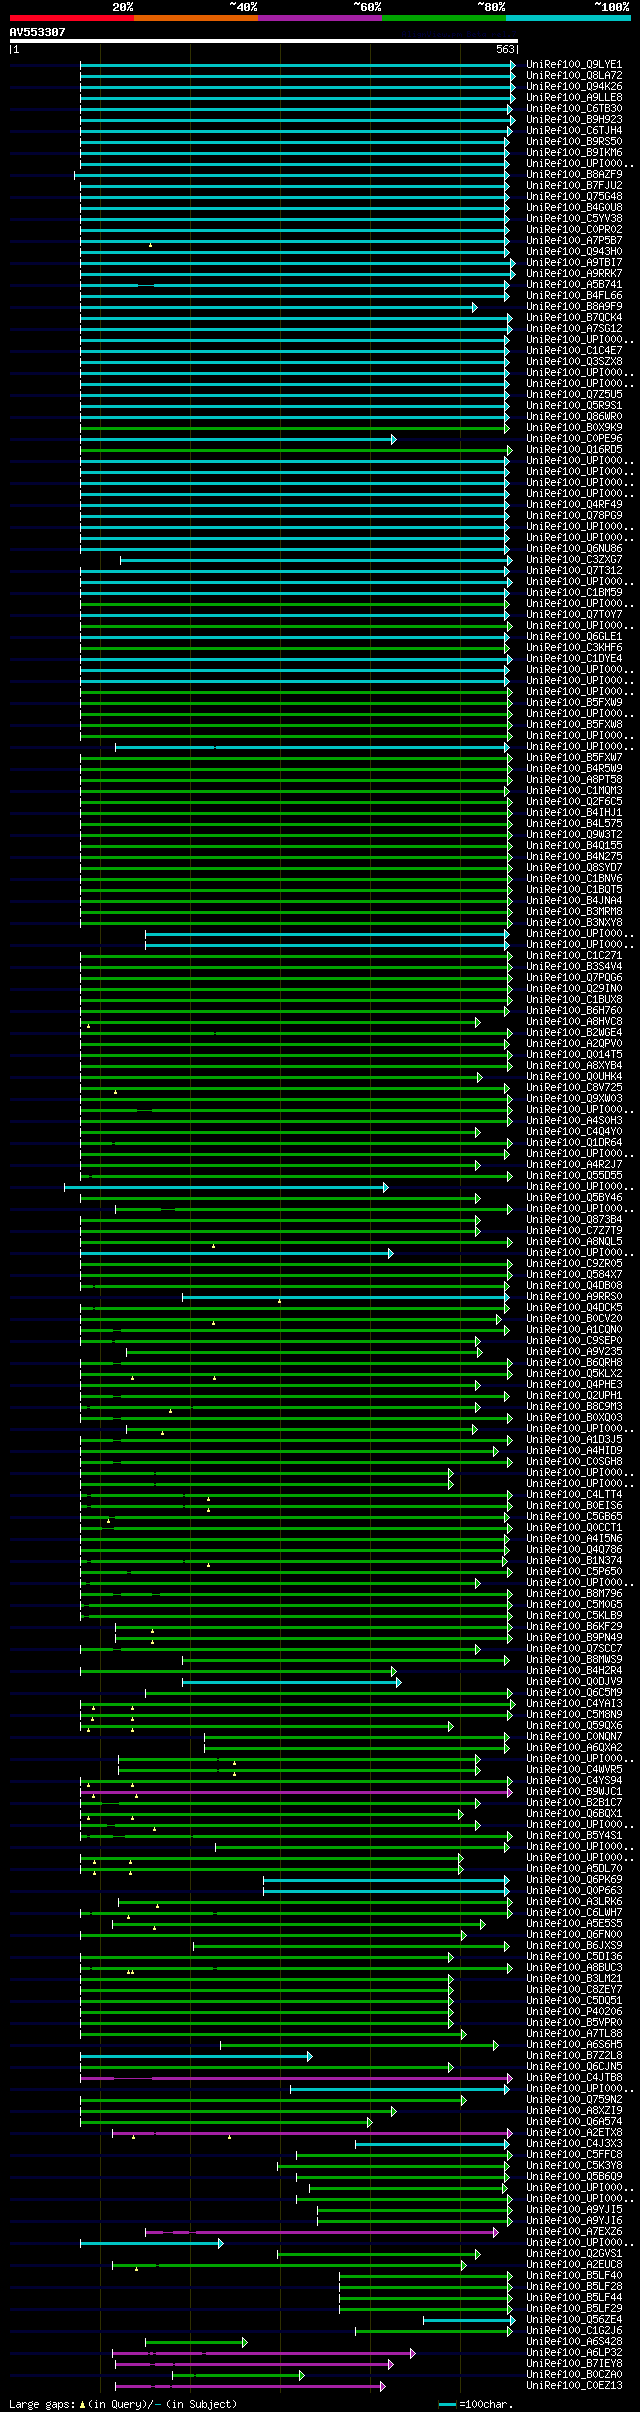Viewport: 640px width, 2412px height.
Task: Select the hit UniRef100_Q75G48
Action: (574, 197)
